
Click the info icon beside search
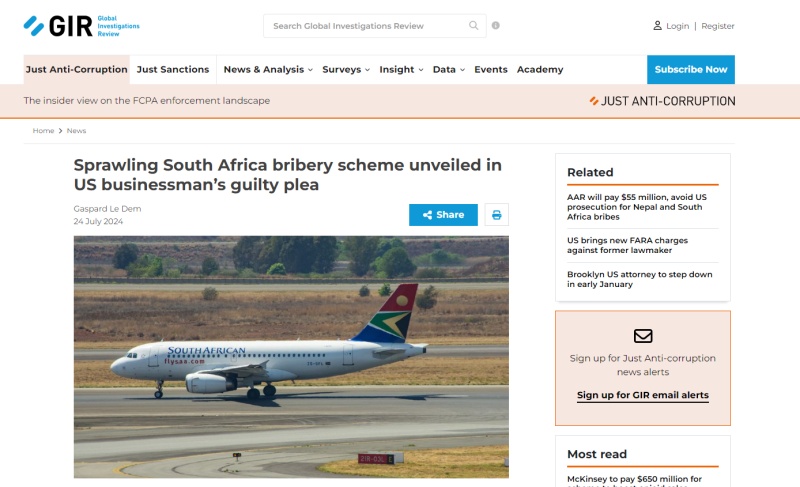[496, 26]
